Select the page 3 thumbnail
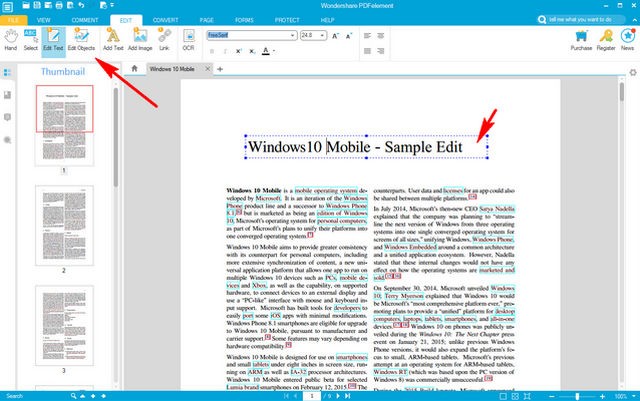The width and height of the screenshot is (640, 401). [x=64, y=325]
